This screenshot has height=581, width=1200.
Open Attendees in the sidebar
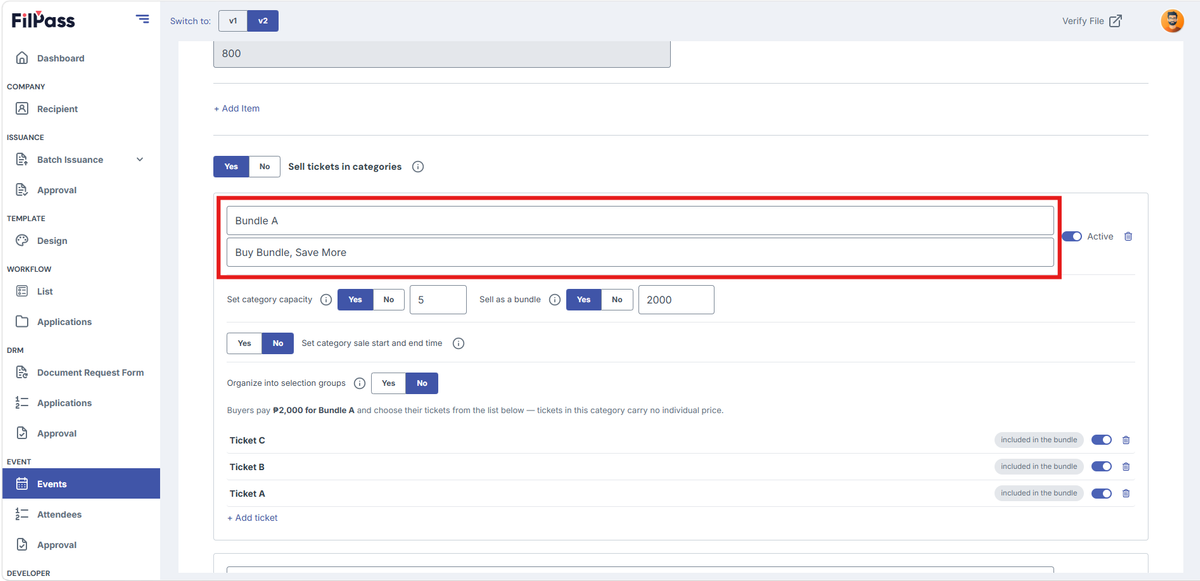[59, 514]
